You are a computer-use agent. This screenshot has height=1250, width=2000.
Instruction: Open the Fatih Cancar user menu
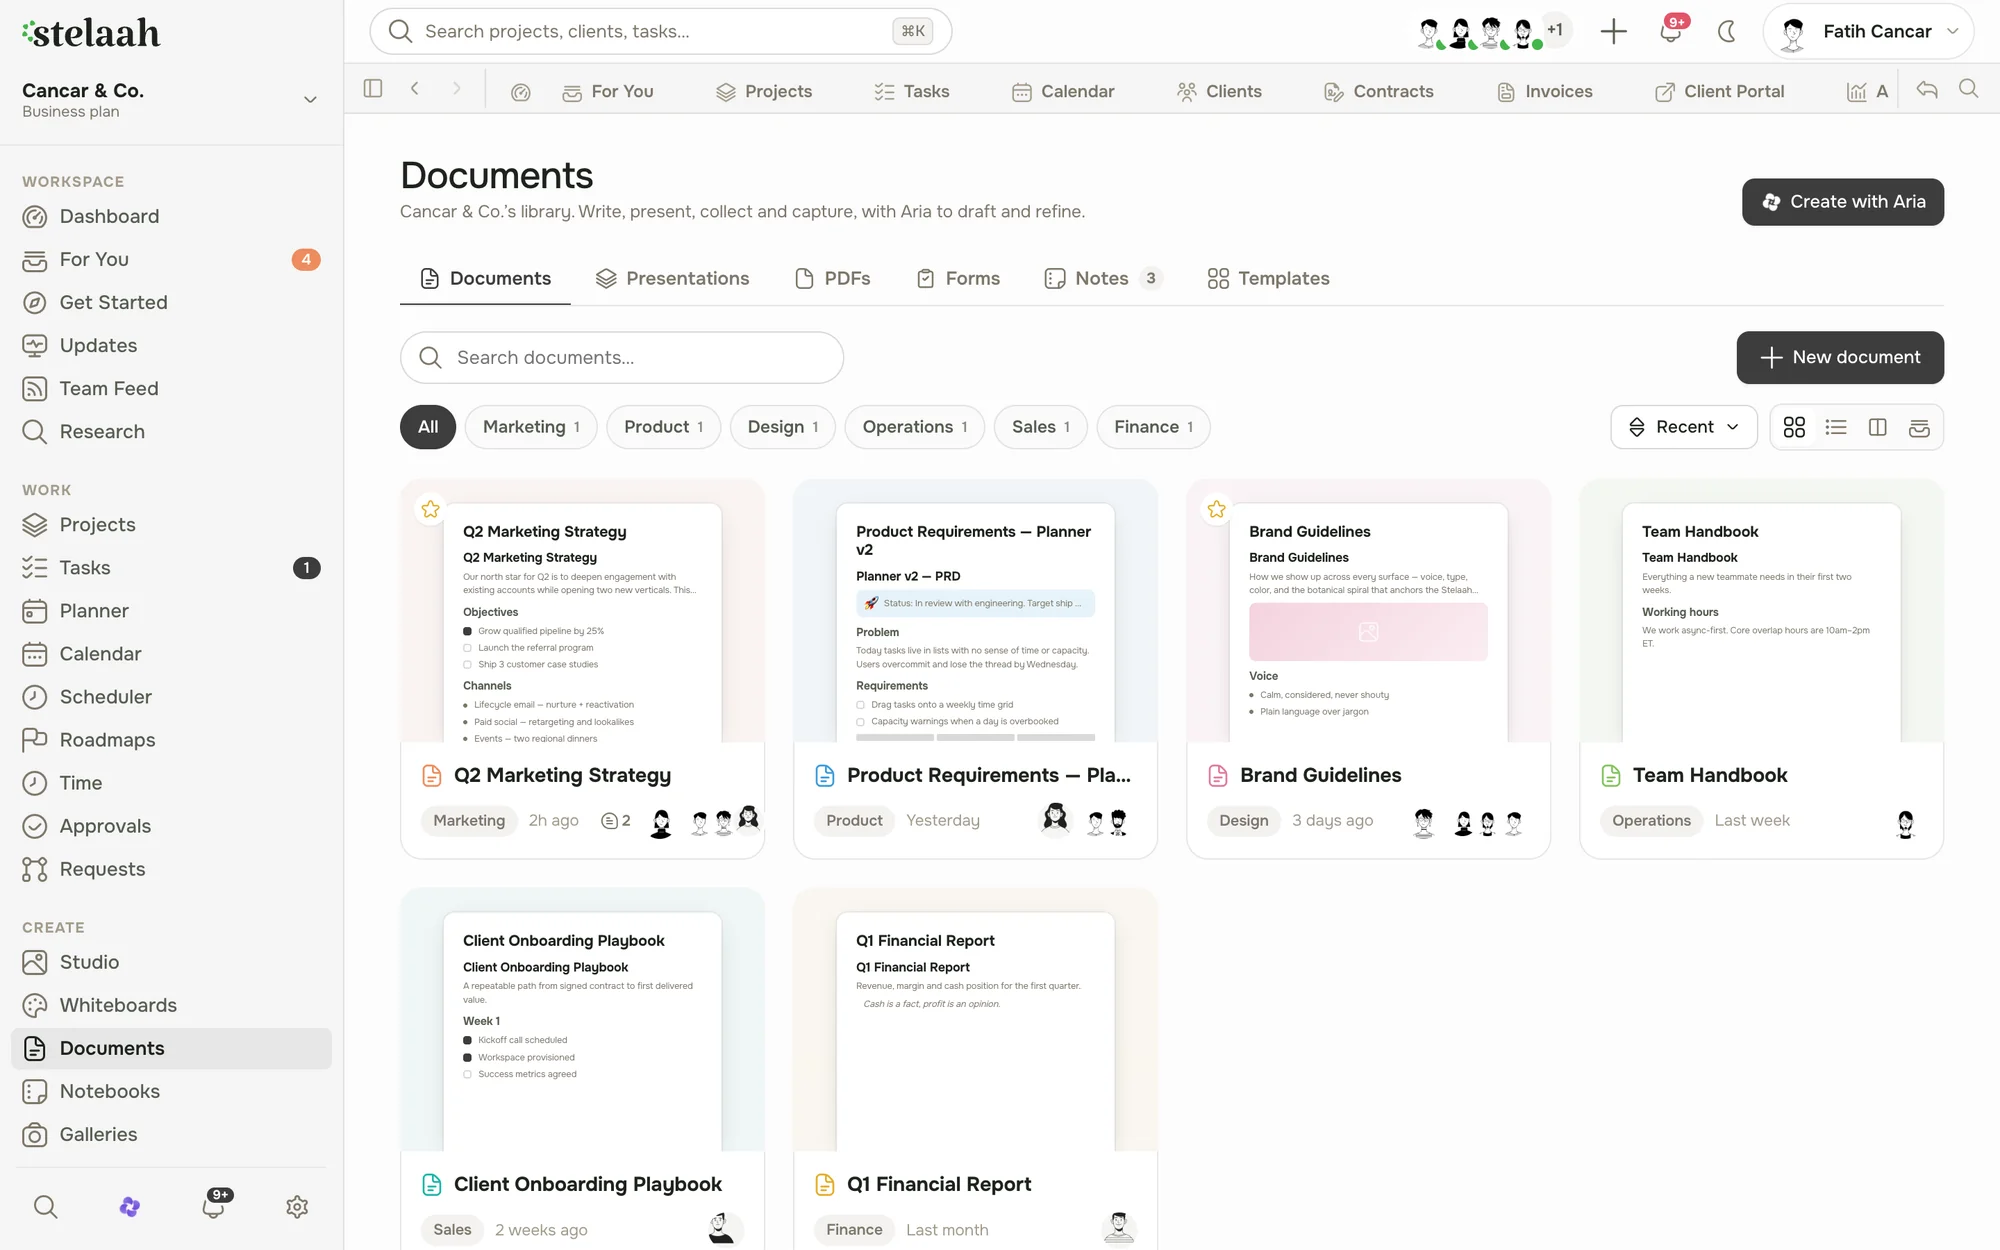click(1869, 31)
